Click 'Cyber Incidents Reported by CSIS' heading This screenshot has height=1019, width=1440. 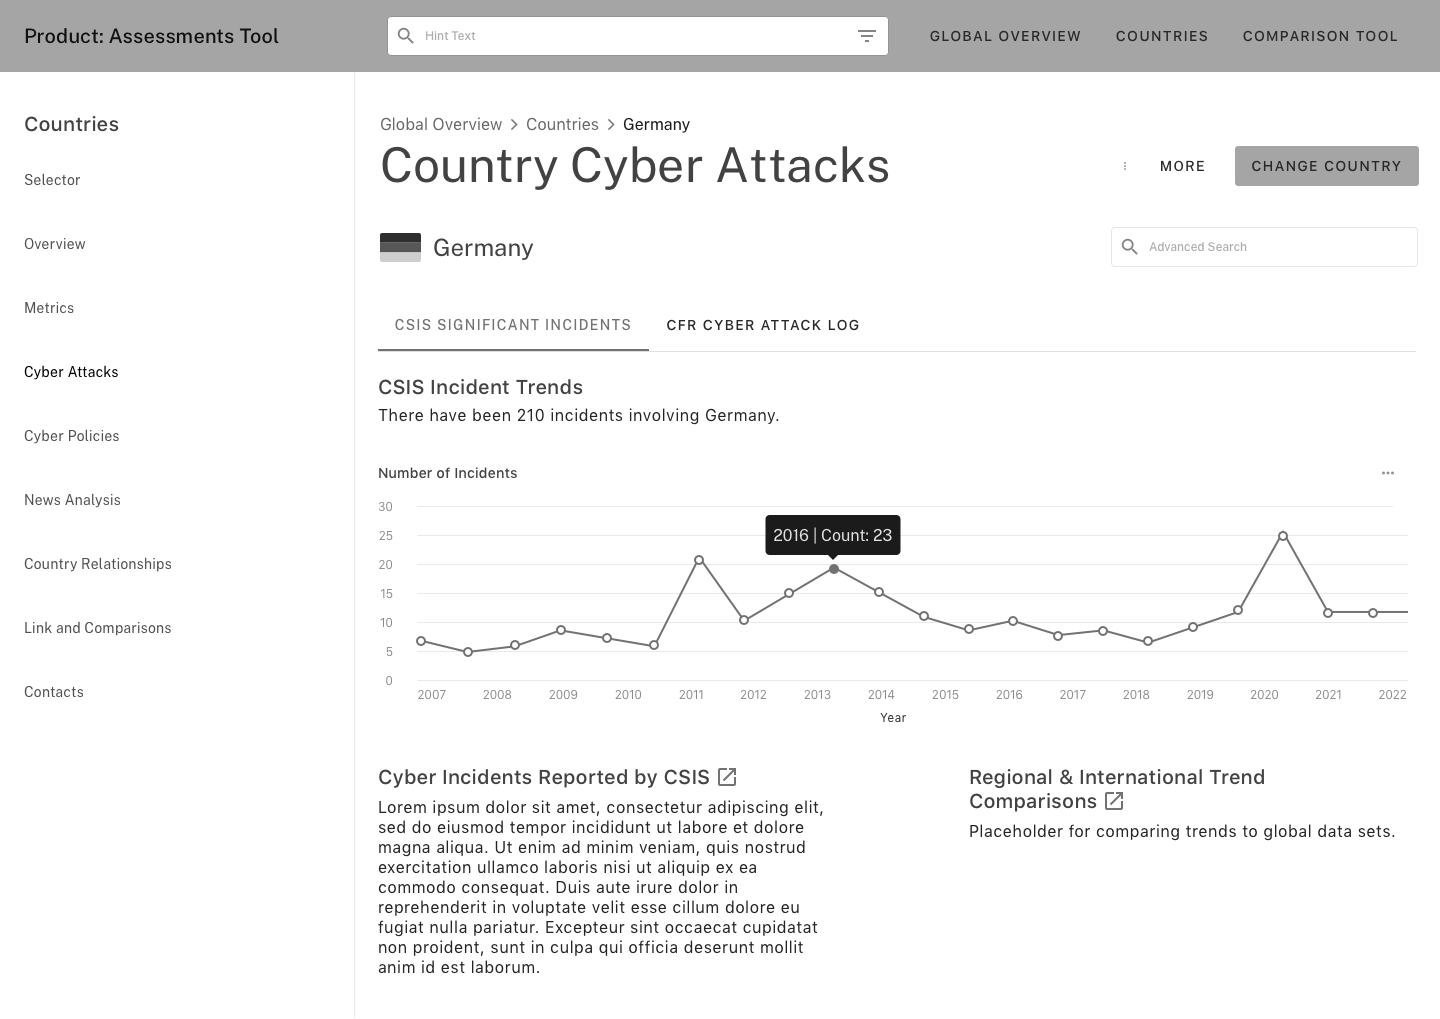tap(544, 777)
